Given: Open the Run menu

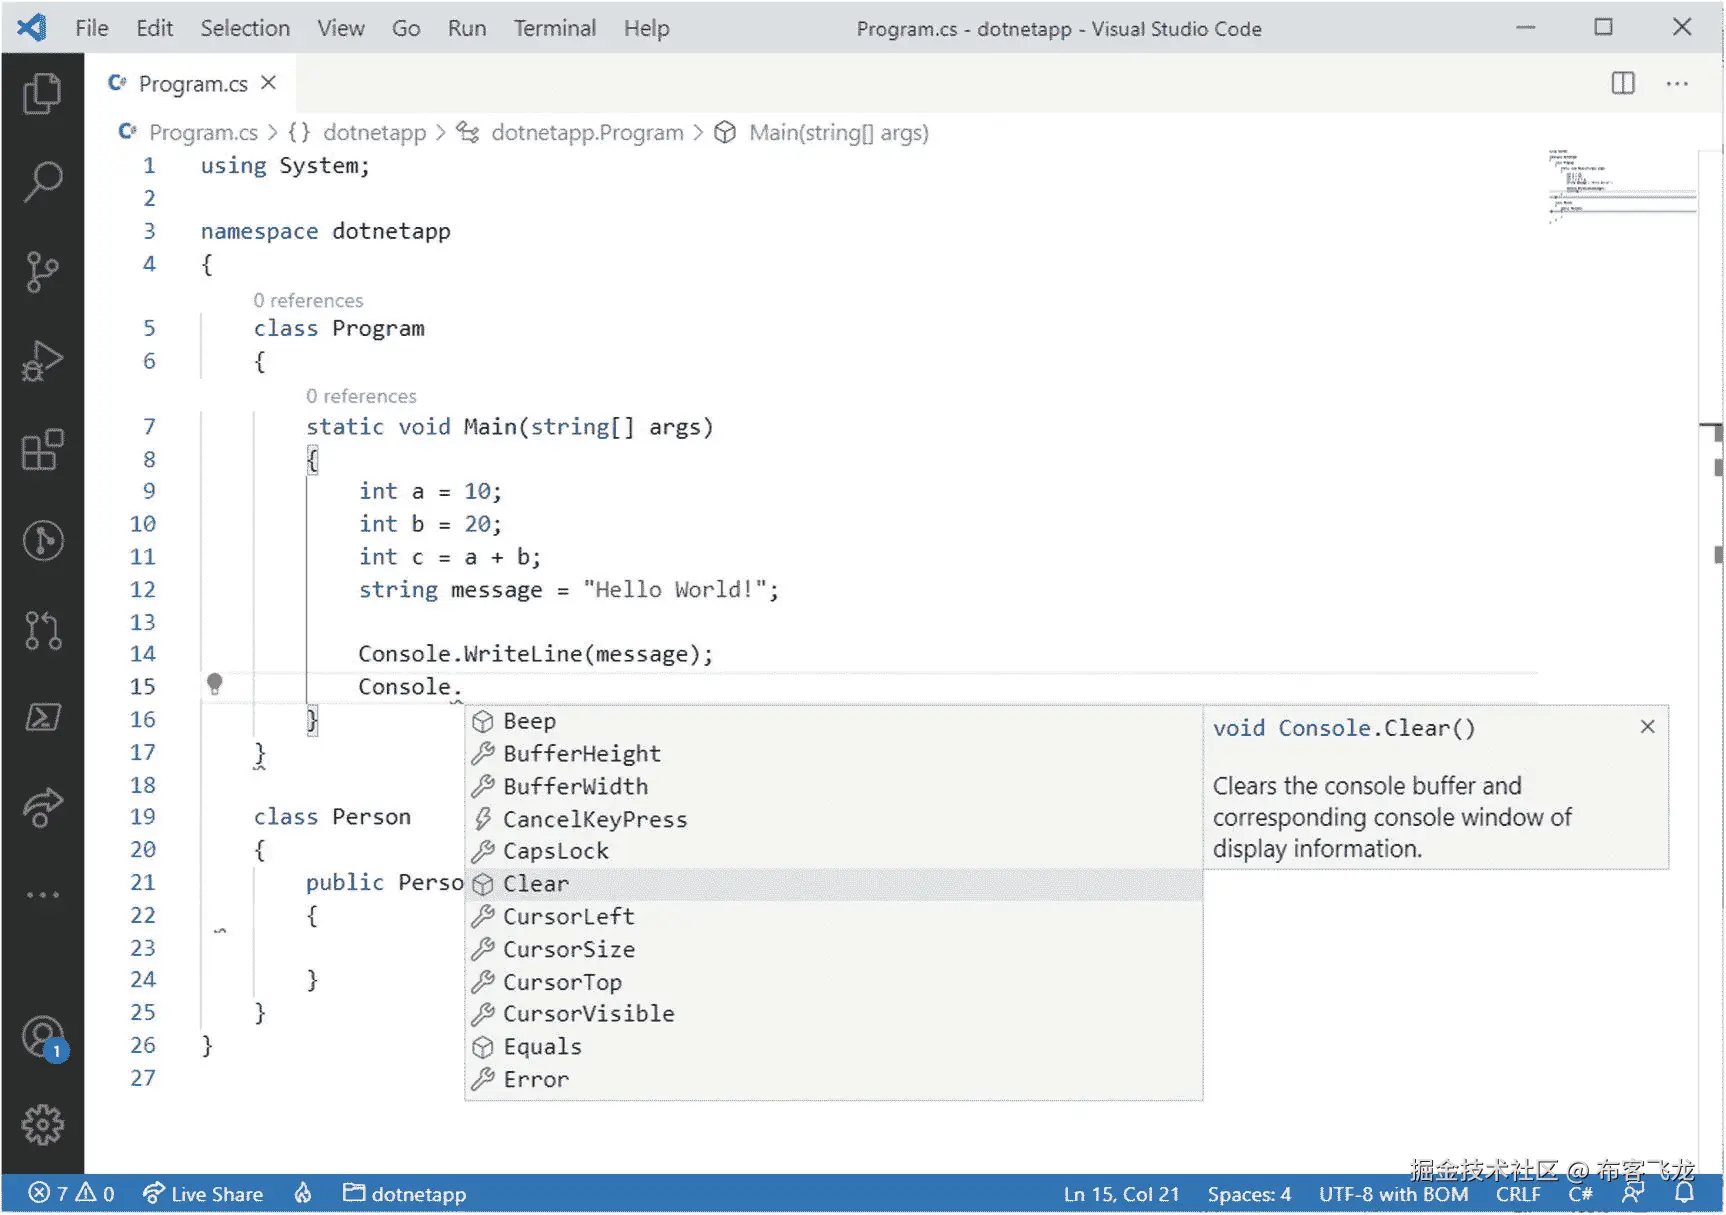Looking at the screenshot, I should (x=467, y=28).
